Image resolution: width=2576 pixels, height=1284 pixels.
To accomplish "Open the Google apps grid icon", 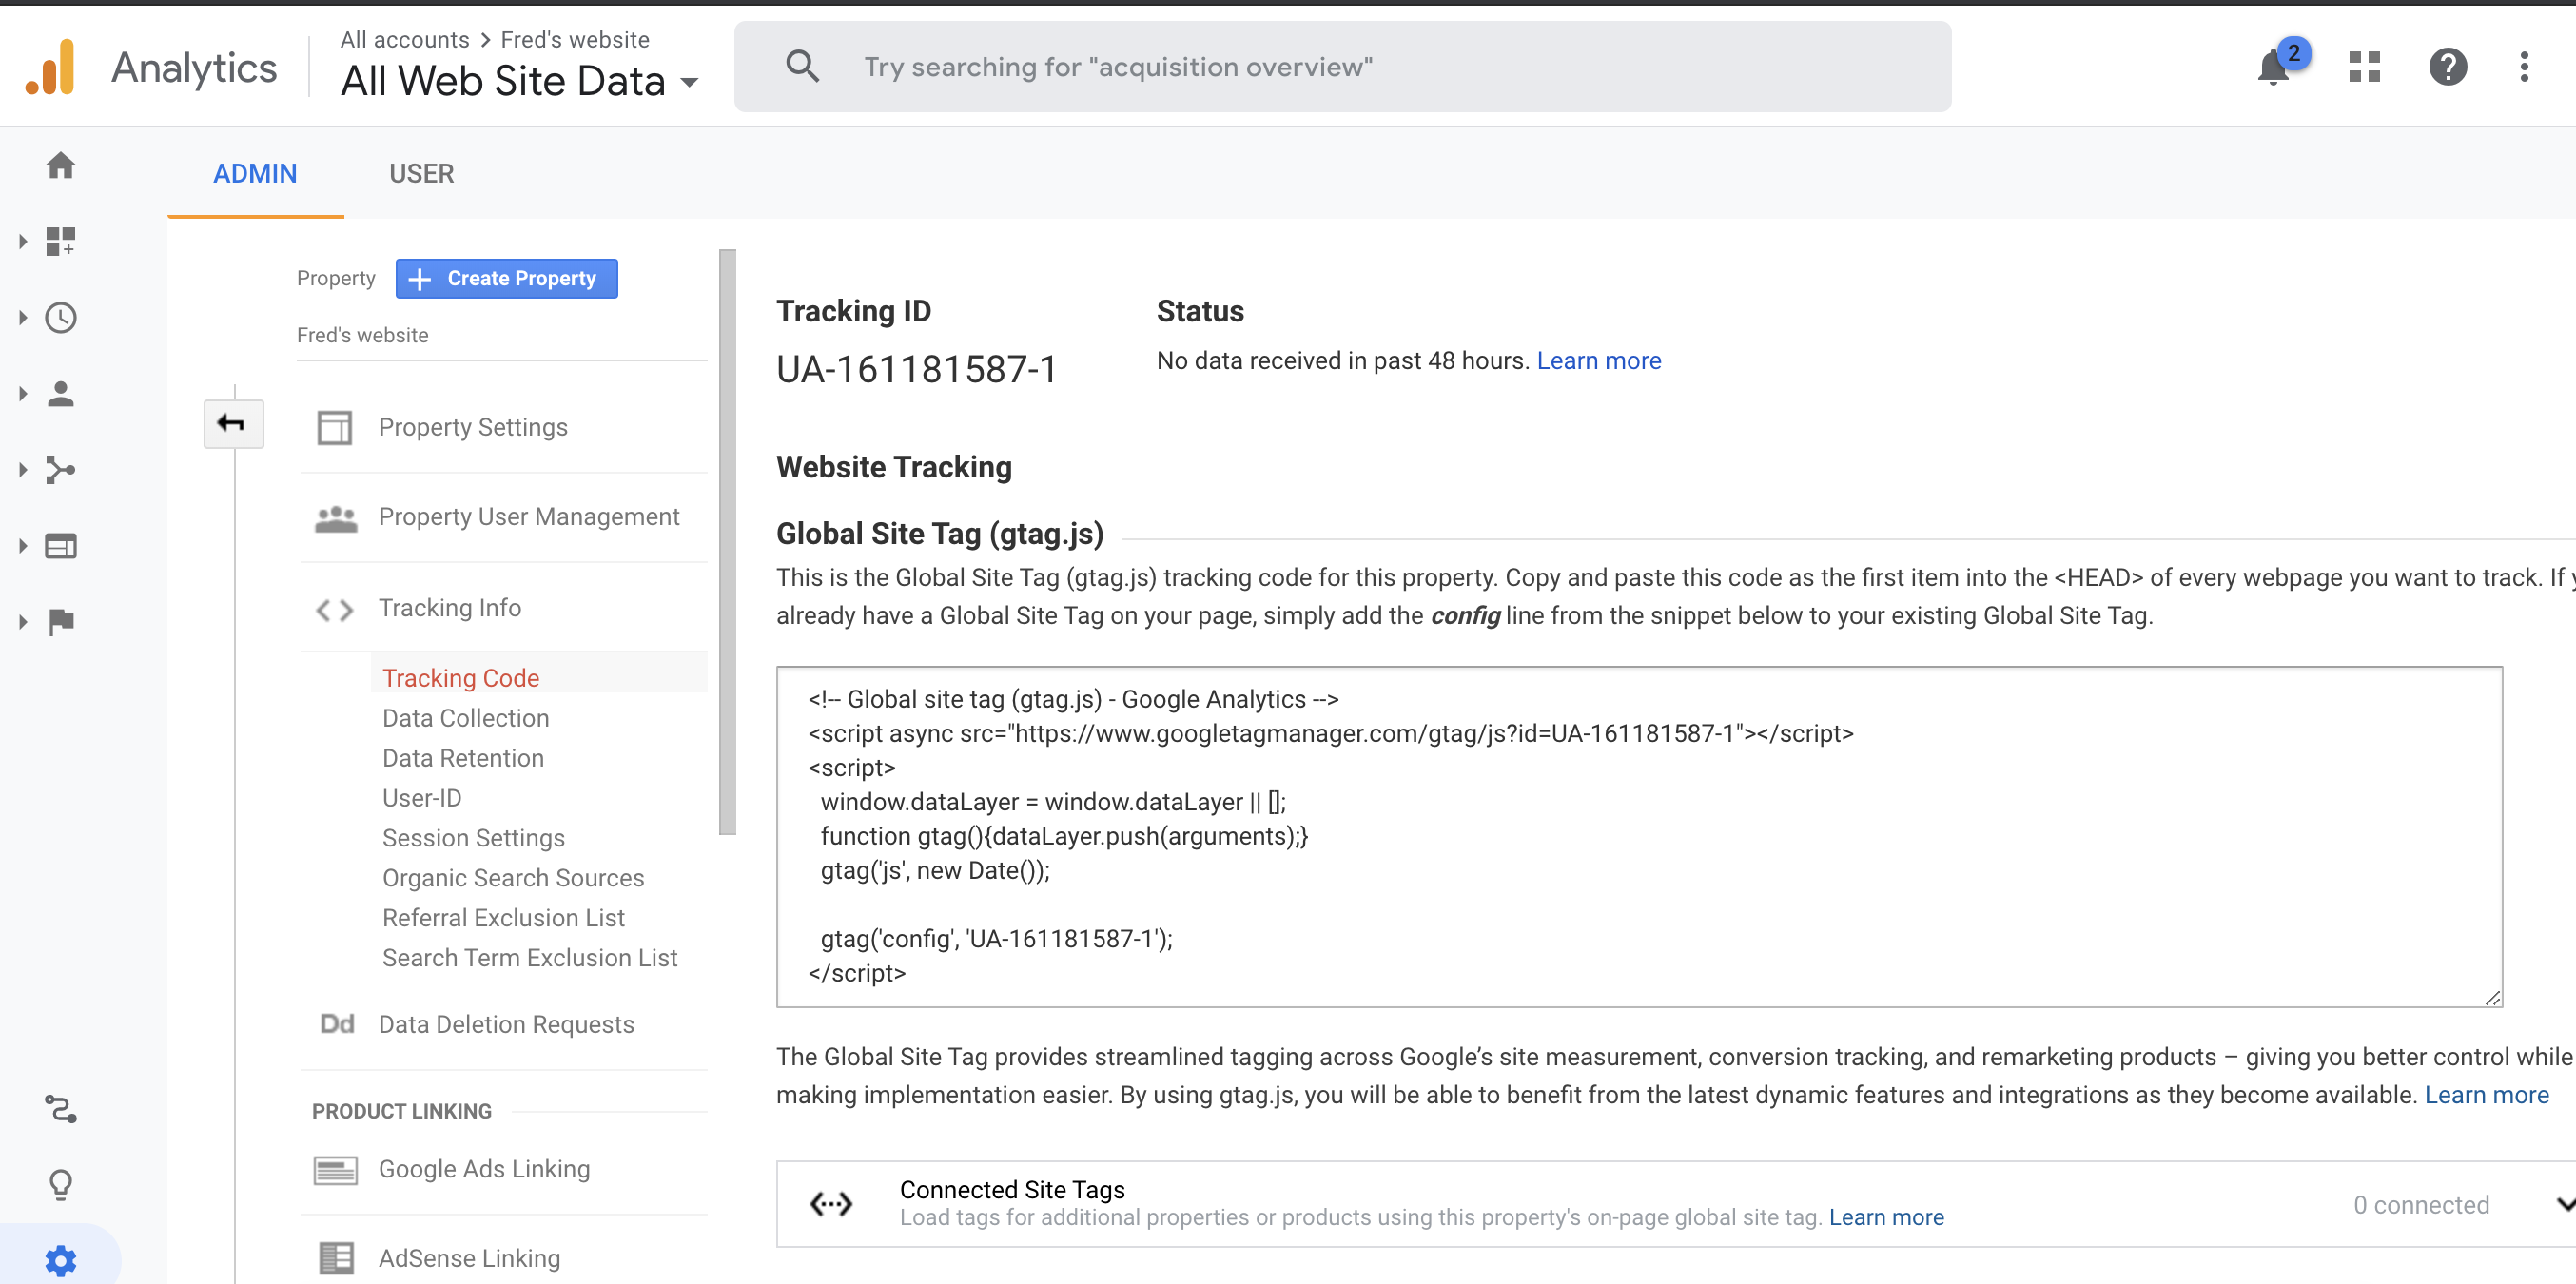I will [x=2364, y=67].
